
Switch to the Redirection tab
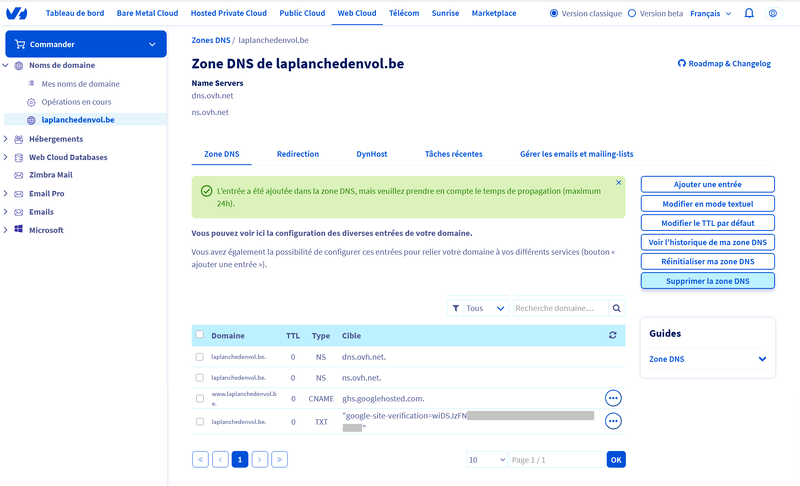pyautogui.click(x=298, y=154)
